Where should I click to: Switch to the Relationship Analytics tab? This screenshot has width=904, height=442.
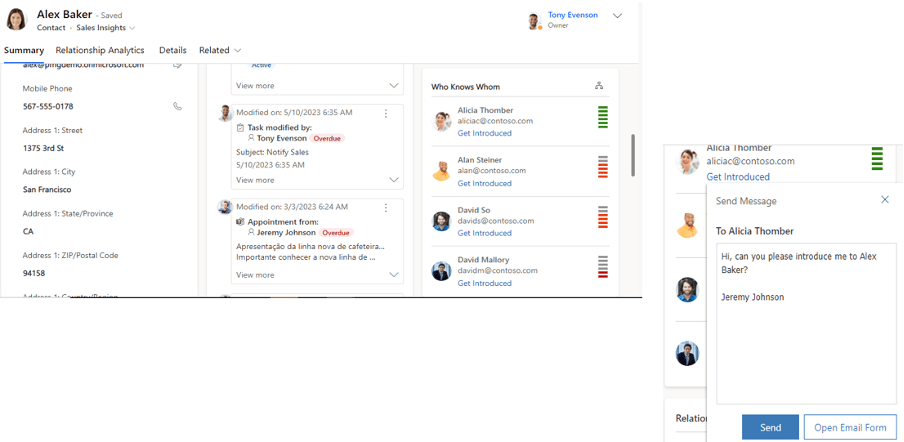click(100, 50)
